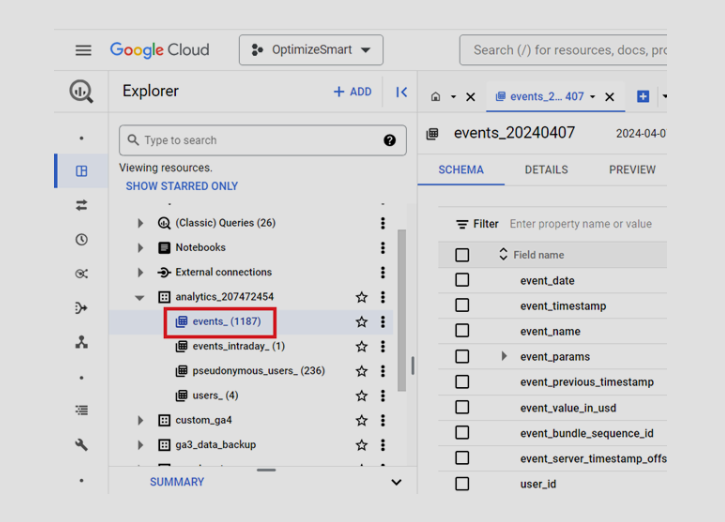Check the user_id field checkbox
The image size is (725, 522).
coord(462,484)
